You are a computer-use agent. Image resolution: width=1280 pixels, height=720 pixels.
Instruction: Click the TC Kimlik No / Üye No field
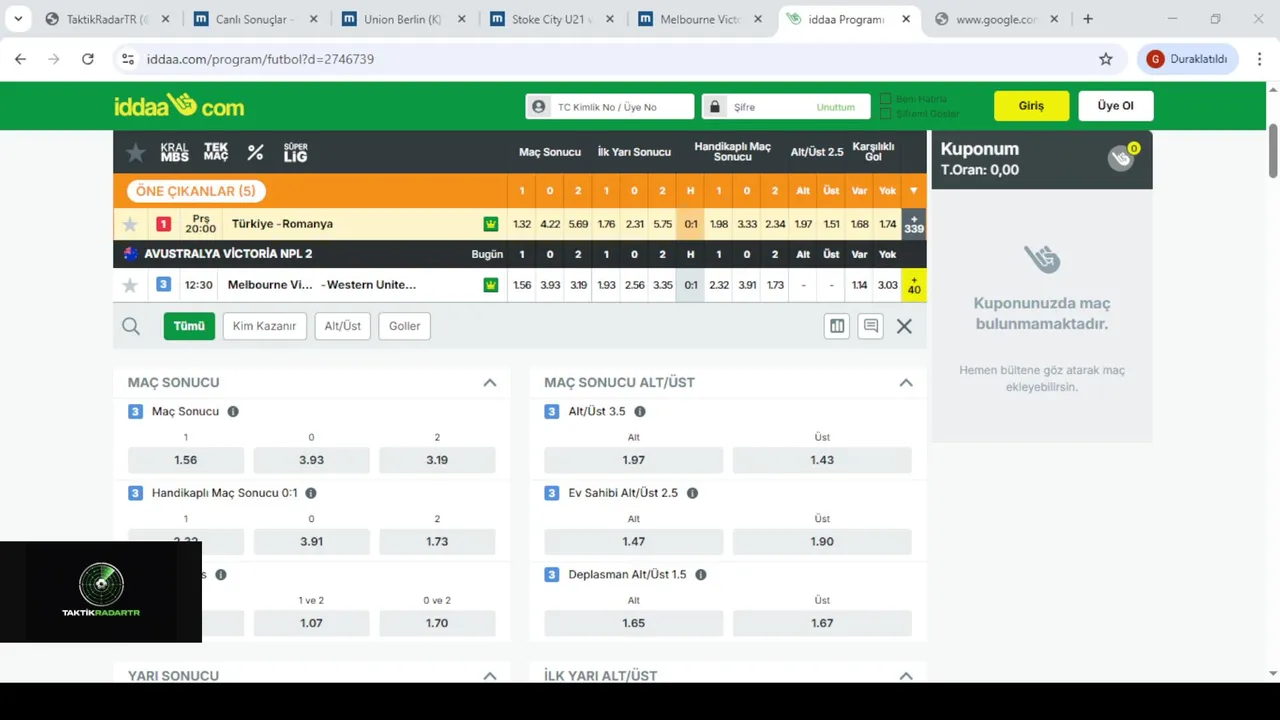[x=610, y=106]
